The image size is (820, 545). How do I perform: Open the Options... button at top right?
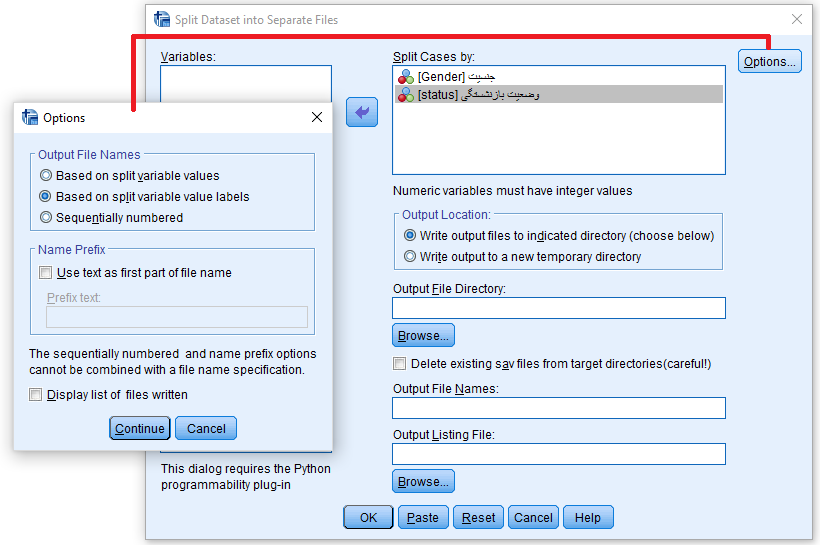point(769,62)
